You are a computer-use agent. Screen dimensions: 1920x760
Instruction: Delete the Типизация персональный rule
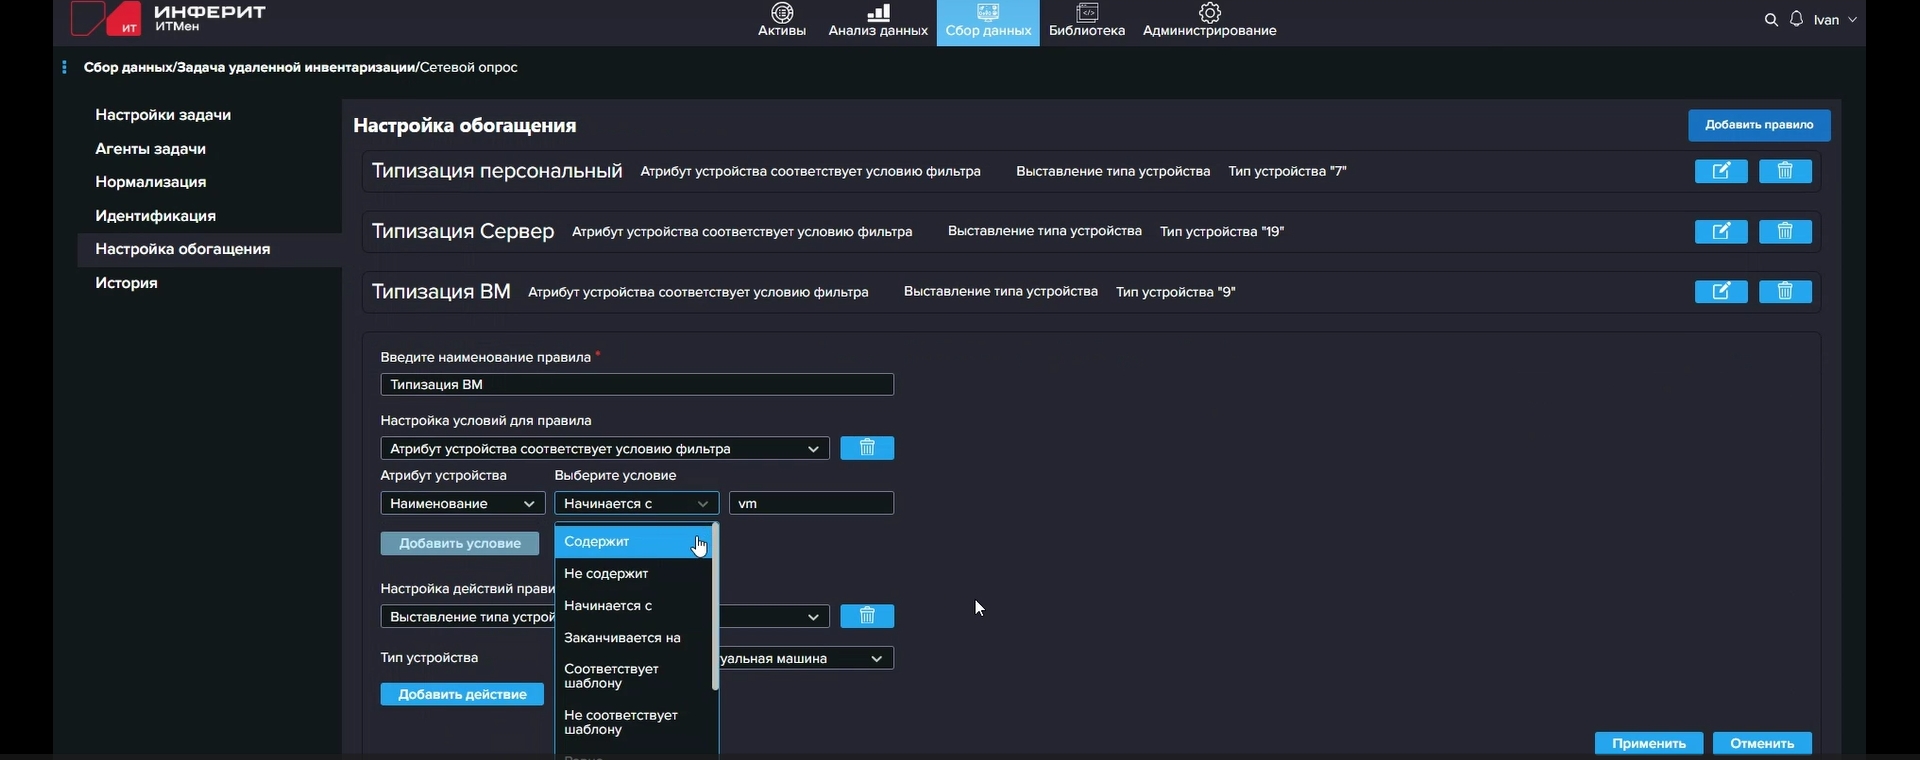(x=1785, y=172)
